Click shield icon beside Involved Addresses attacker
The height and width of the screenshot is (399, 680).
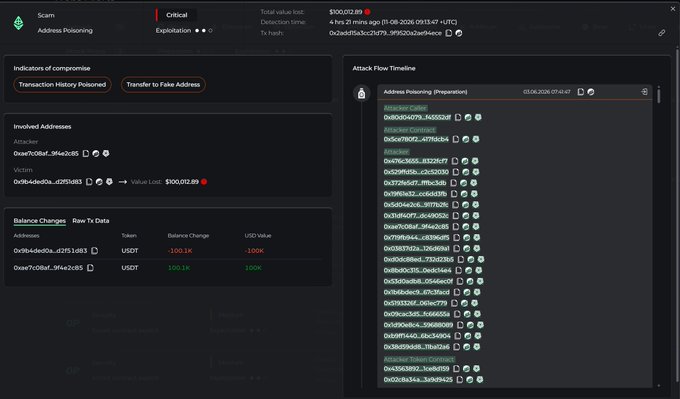coord(106,154)
